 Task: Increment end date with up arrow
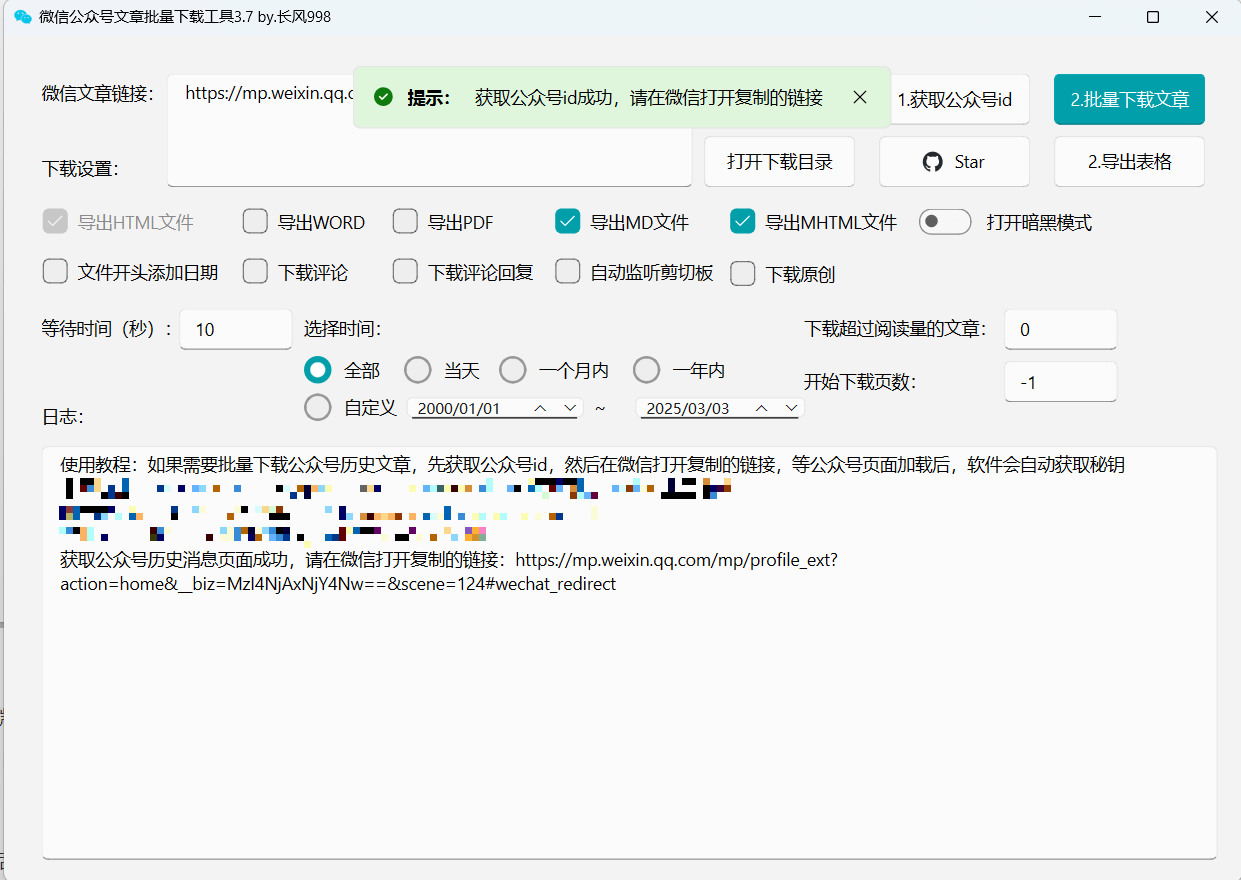point(762,409)
